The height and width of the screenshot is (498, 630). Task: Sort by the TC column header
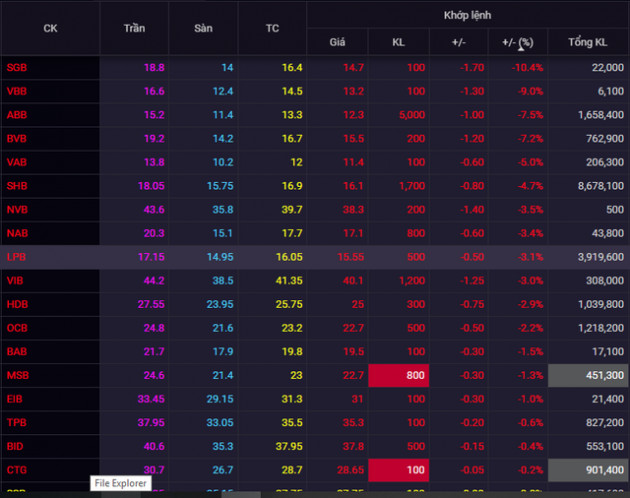[x=272, y=28]
